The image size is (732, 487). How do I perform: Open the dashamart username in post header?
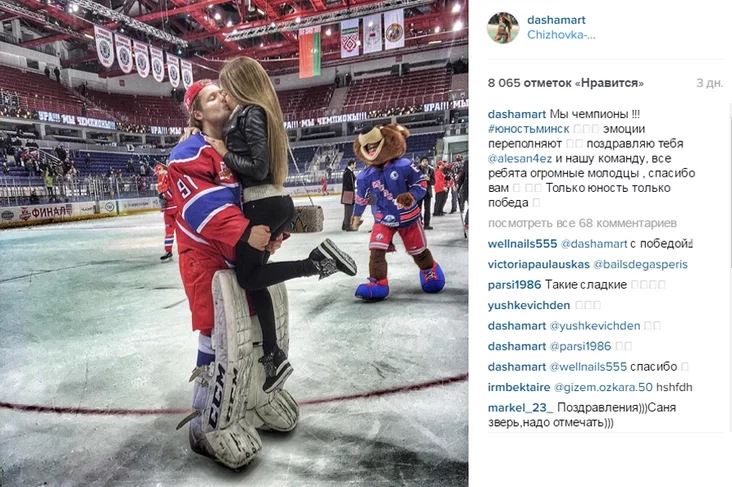556,20
